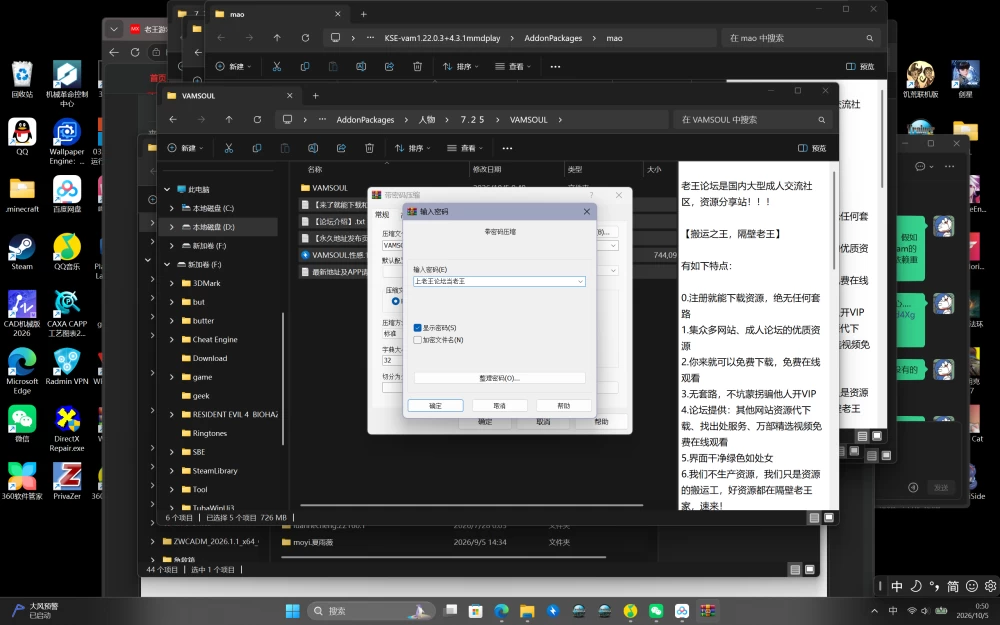Click the Rename icon in VAMSOUL window toolbar
1000x625 pixels.
click(x=313, y=148)
